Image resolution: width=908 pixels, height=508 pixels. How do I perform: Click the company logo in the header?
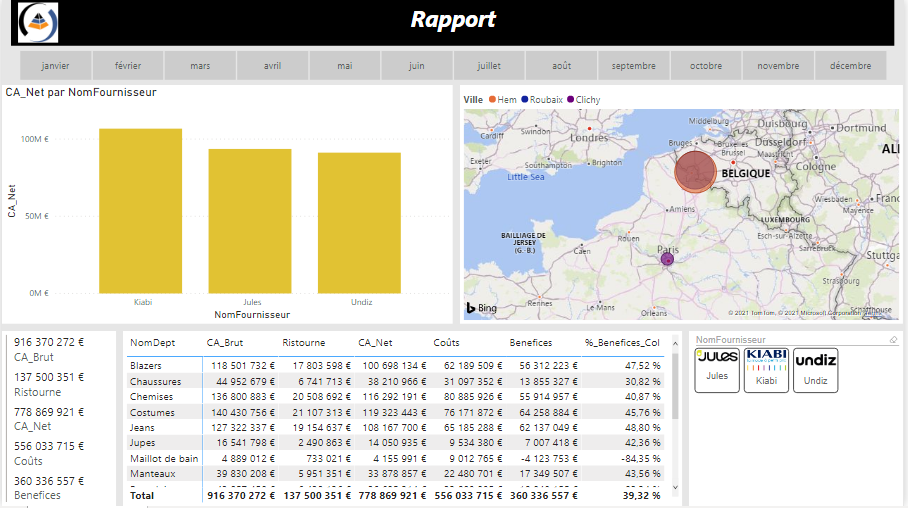click(38, 22)
